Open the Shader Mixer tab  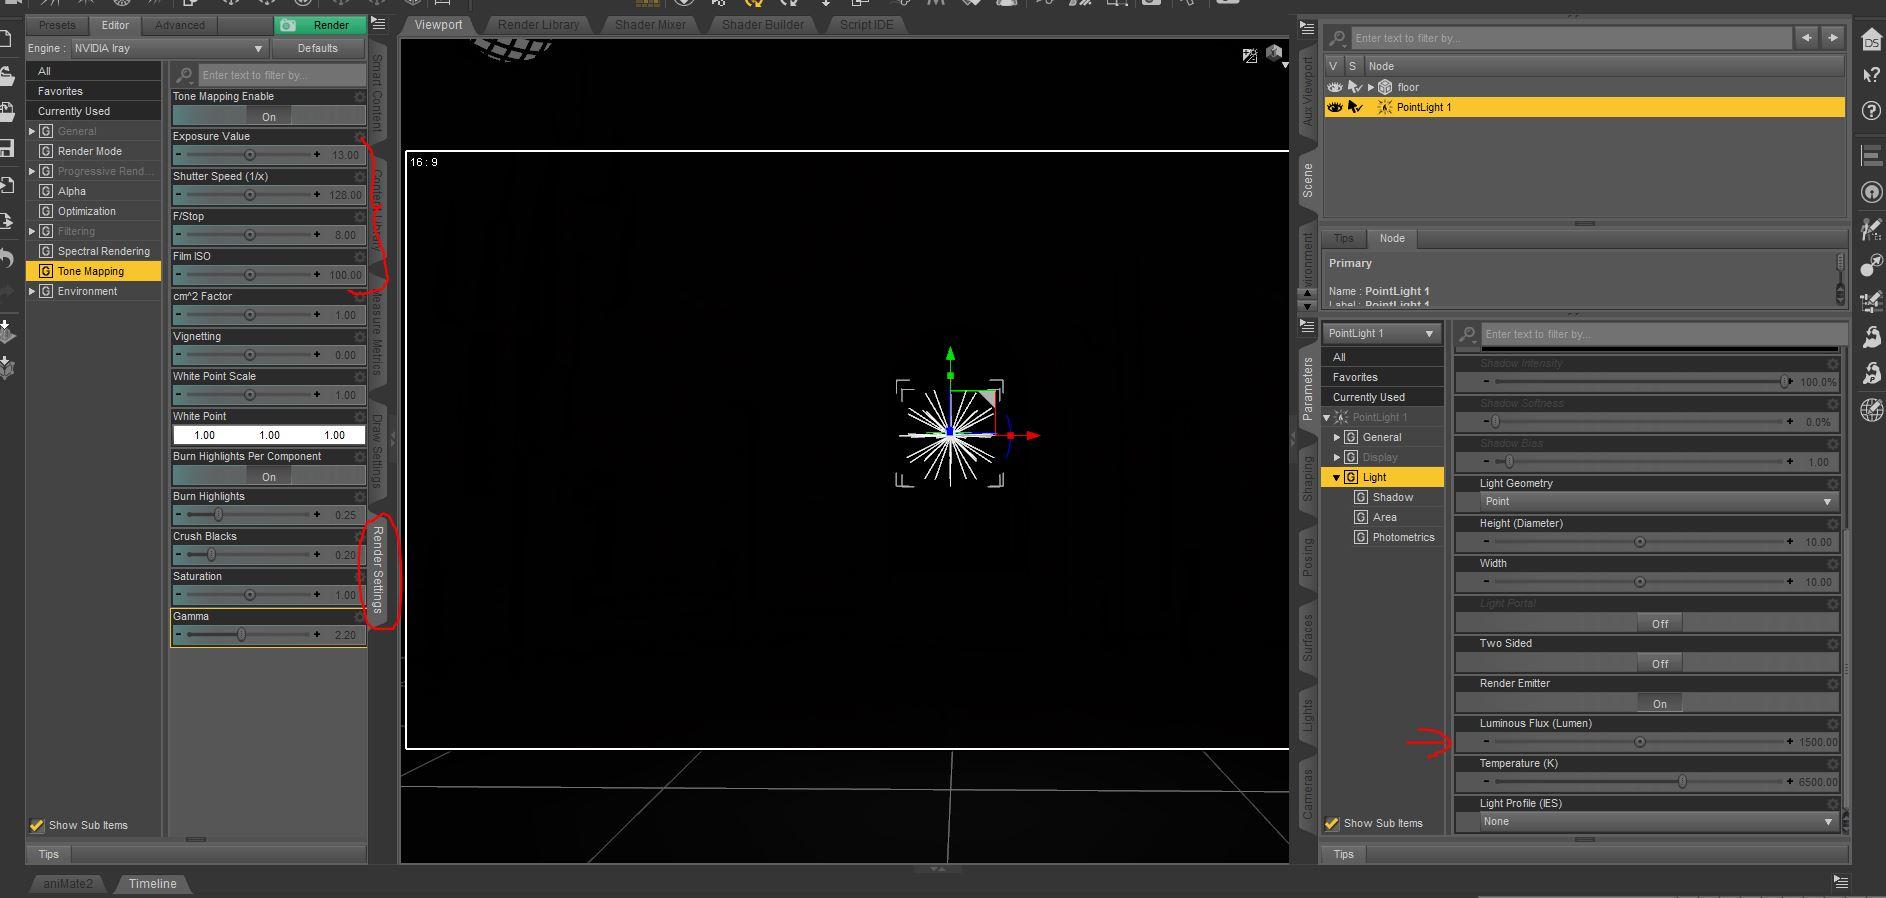coord(650,24)
